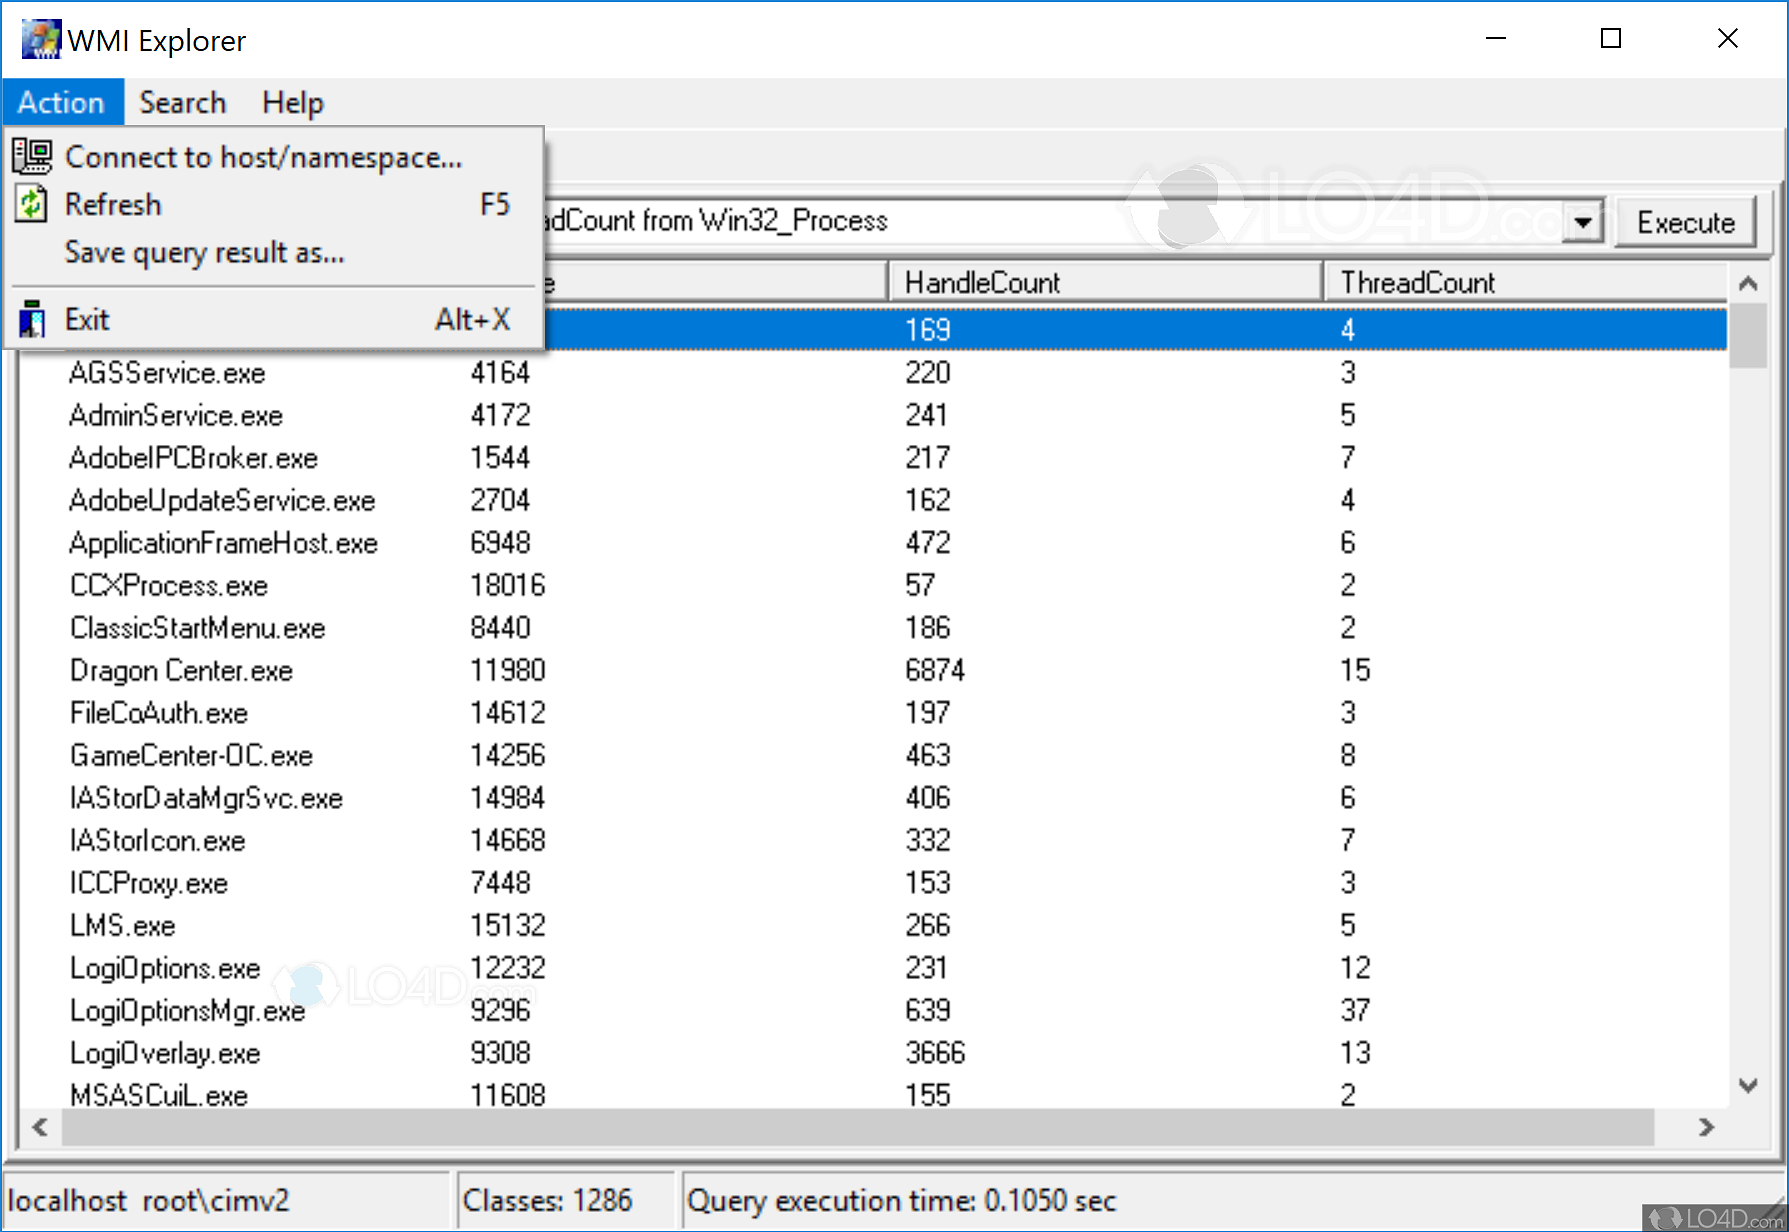
Task: Select the ICCProxy.exe row
Action: 873,883
